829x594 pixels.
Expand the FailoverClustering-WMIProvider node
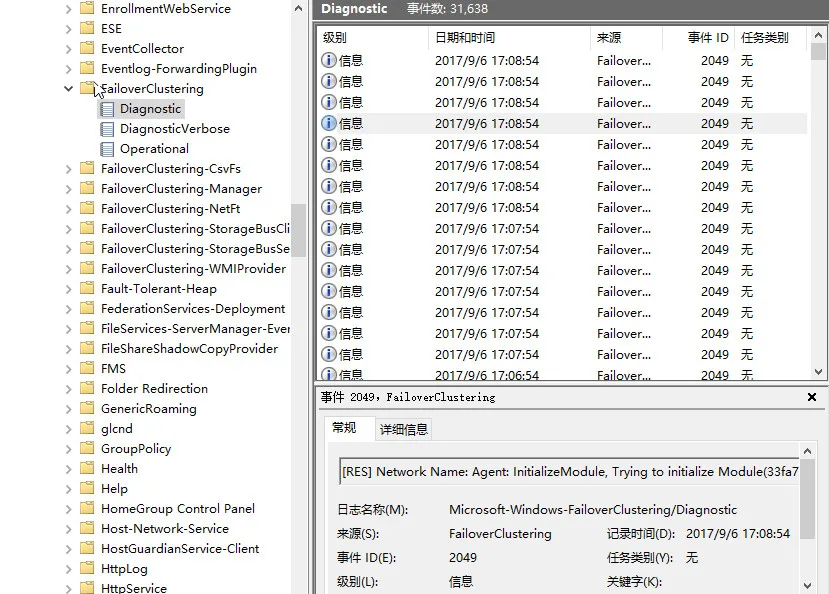pos(68,269)
